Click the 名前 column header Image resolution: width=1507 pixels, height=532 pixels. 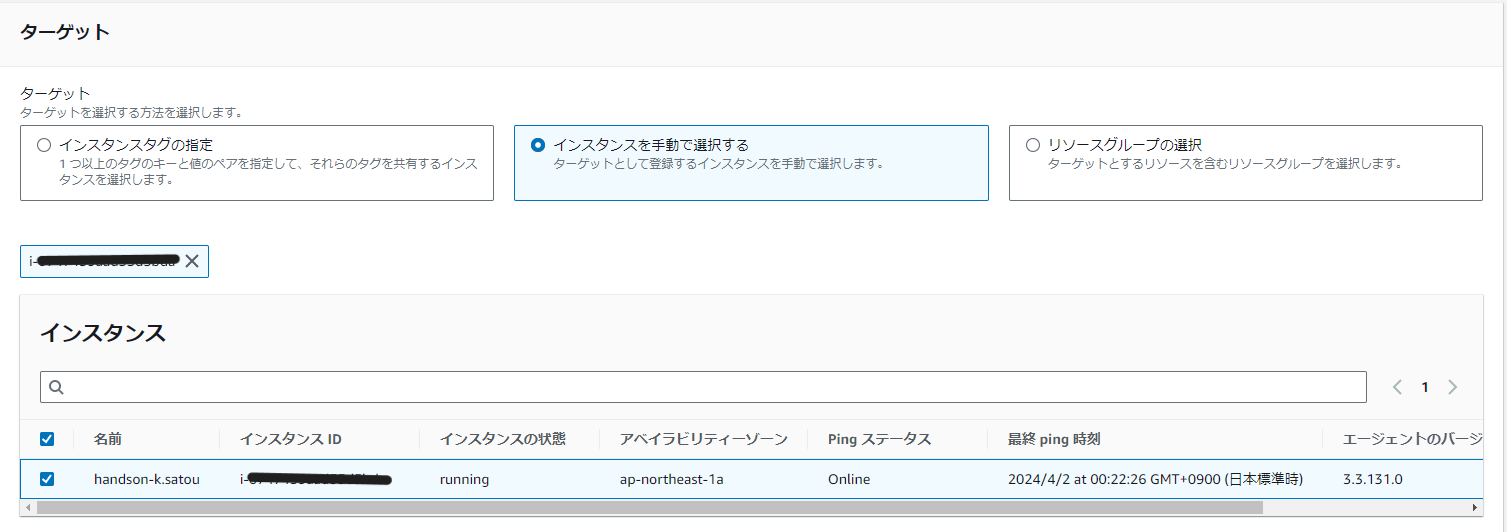pyautogui.click(x=108, y=439)
